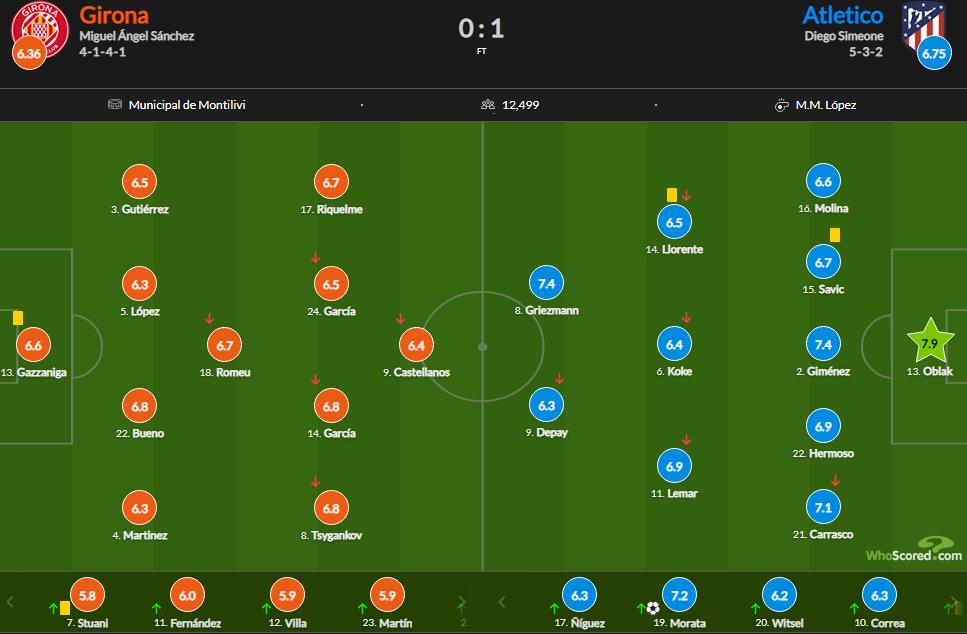
Task: Open the Diego Simeone manager link
Action: 844,36
